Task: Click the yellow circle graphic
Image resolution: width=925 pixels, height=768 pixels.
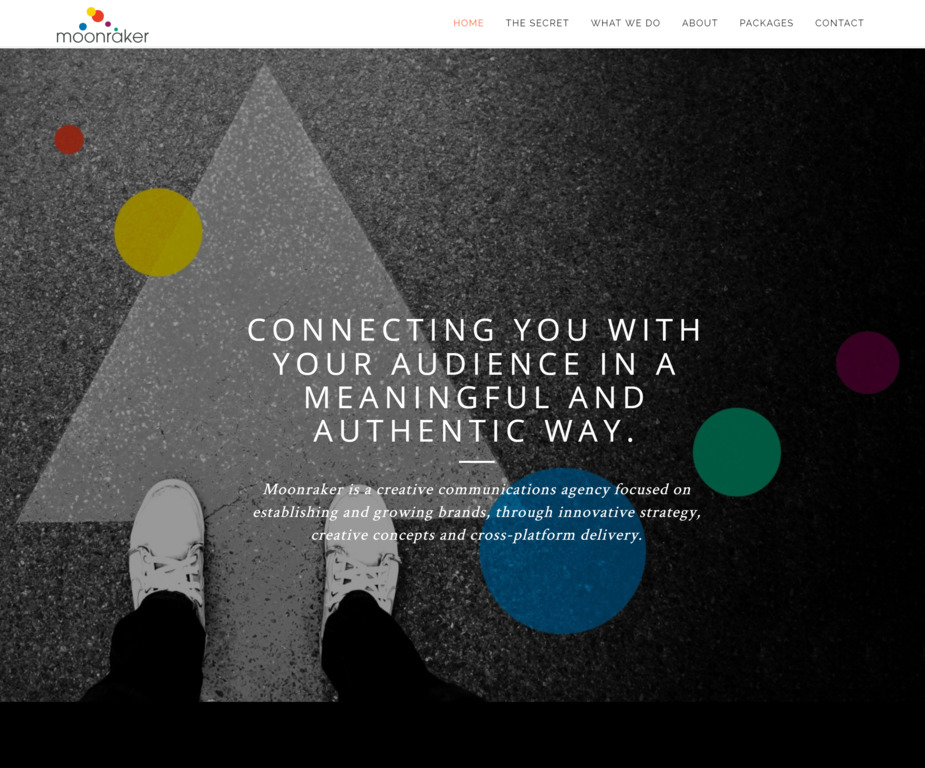Action: click(158, 232)
